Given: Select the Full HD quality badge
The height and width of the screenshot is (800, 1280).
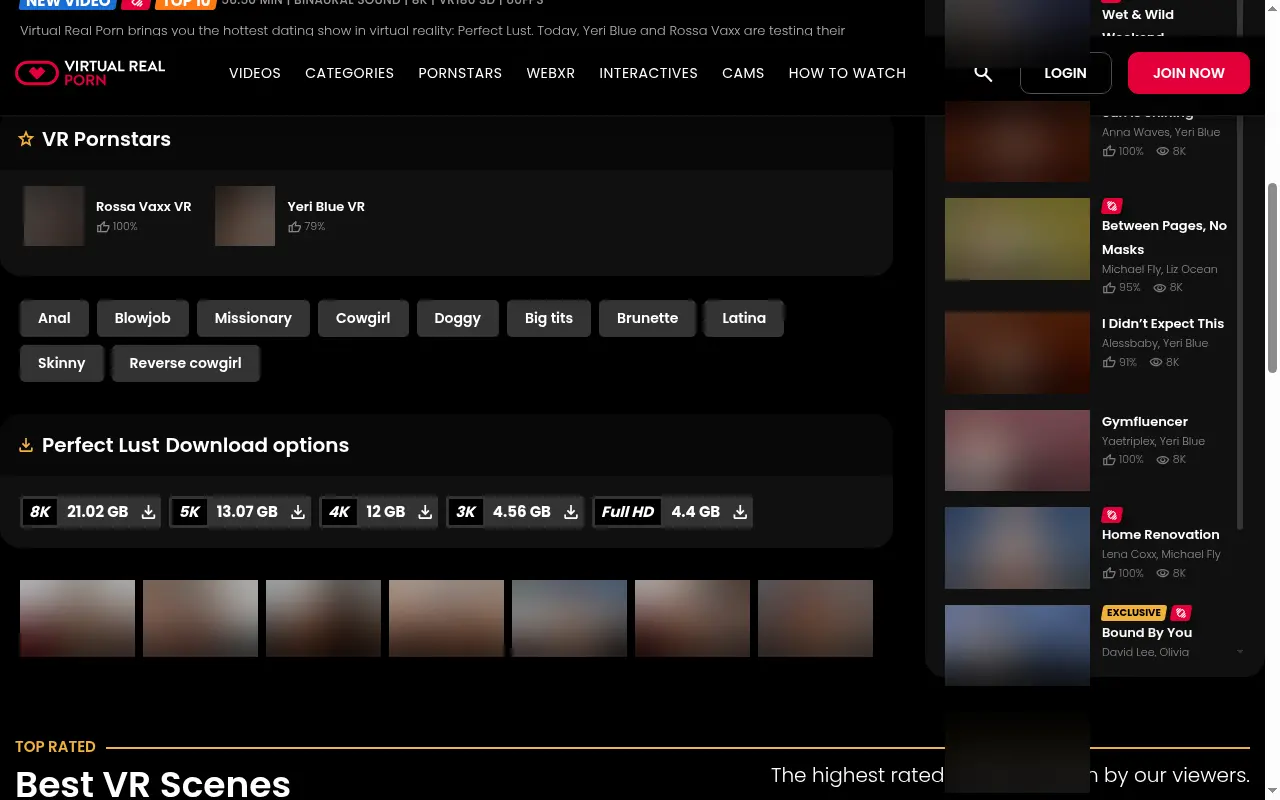Looking at the screenshot, I should pyautogui.click(x=628, y=512).
